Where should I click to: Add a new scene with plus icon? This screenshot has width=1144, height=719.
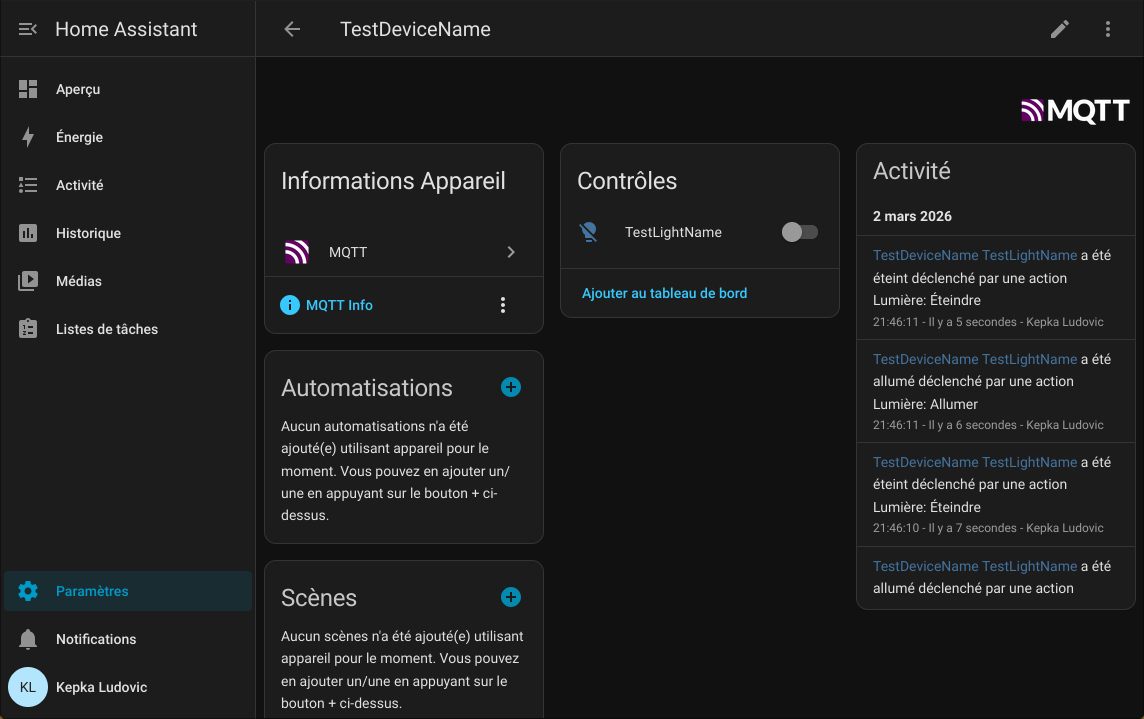pos(511,597)
